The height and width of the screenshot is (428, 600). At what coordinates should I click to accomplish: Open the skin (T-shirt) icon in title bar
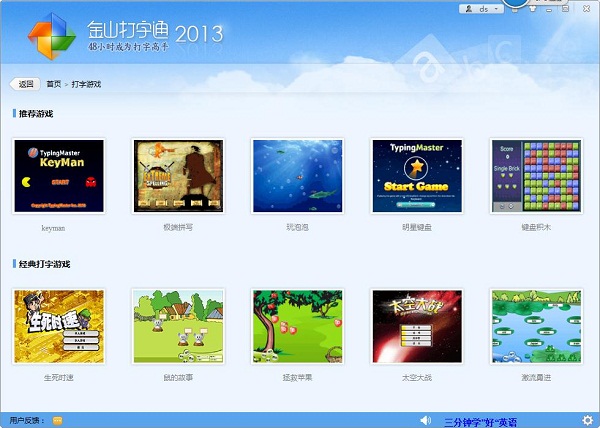532,8
